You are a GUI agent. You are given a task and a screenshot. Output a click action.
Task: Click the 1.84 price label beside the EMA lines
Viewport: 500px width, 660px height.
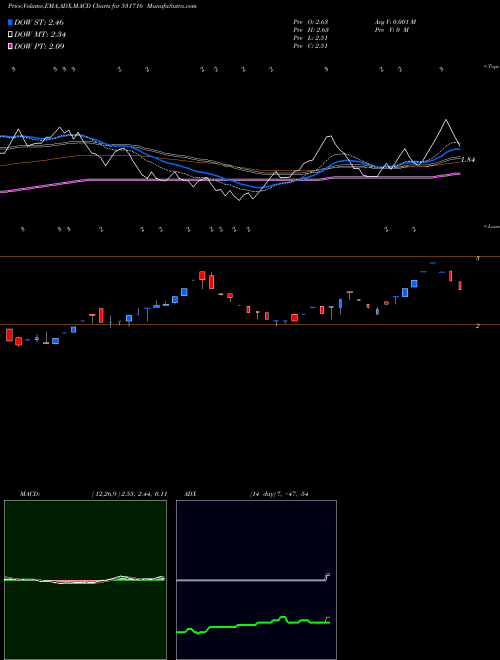[468, 160]
